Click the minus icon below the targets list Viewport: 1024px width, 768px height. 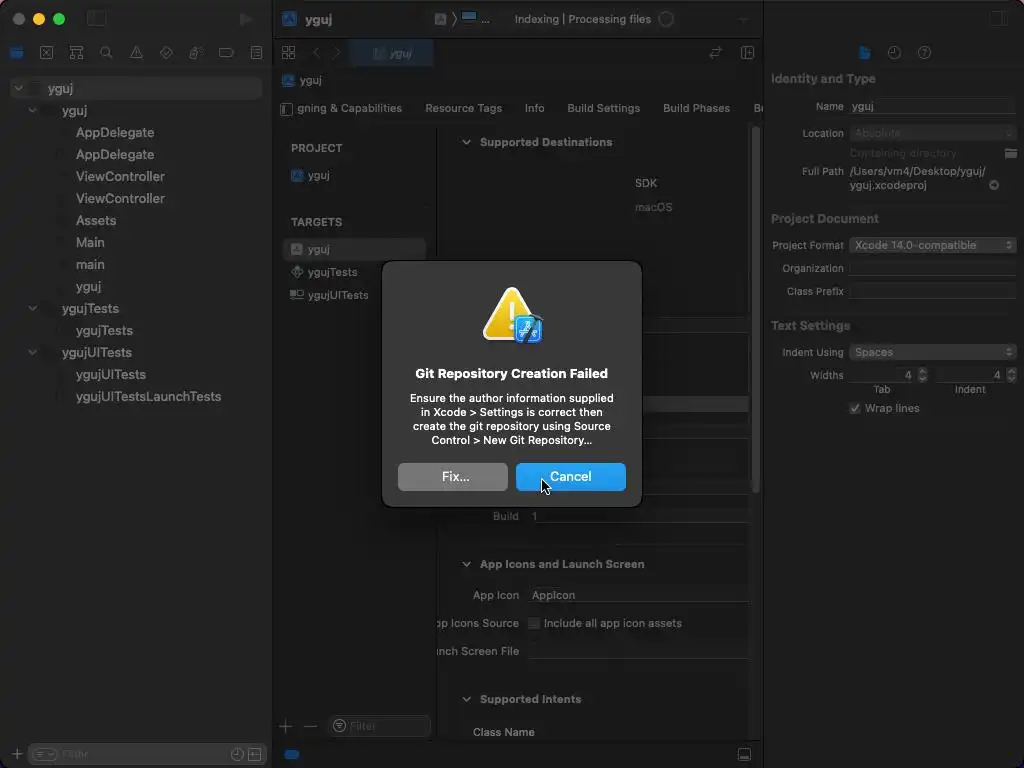click(310, 726)
